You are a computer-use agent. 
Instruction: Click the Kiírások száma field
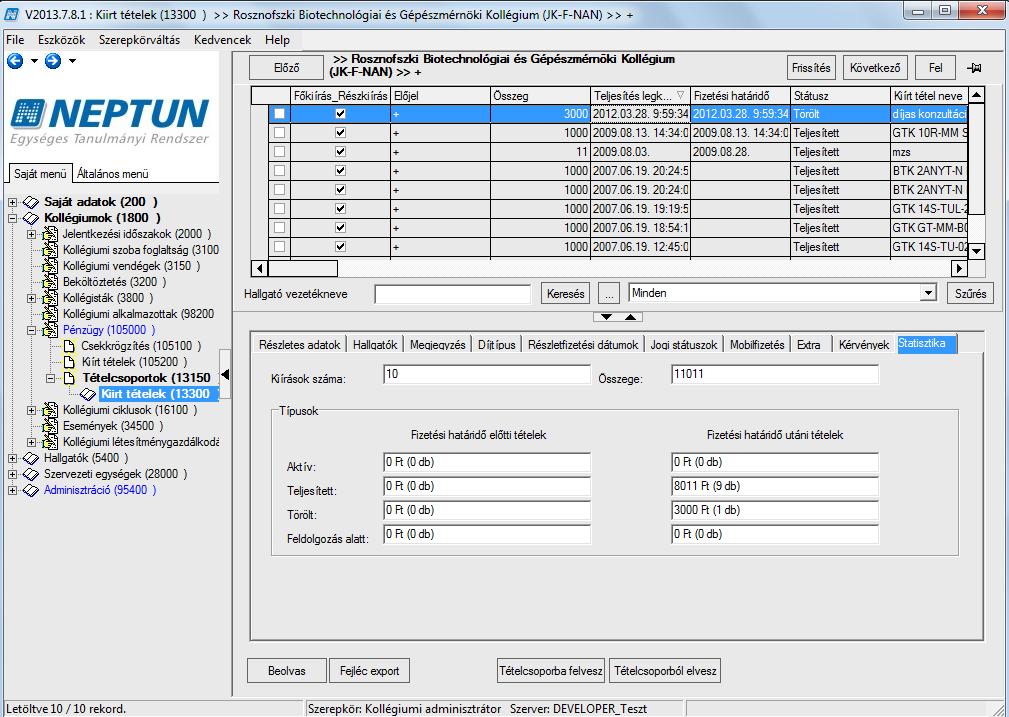pos(486,374)
